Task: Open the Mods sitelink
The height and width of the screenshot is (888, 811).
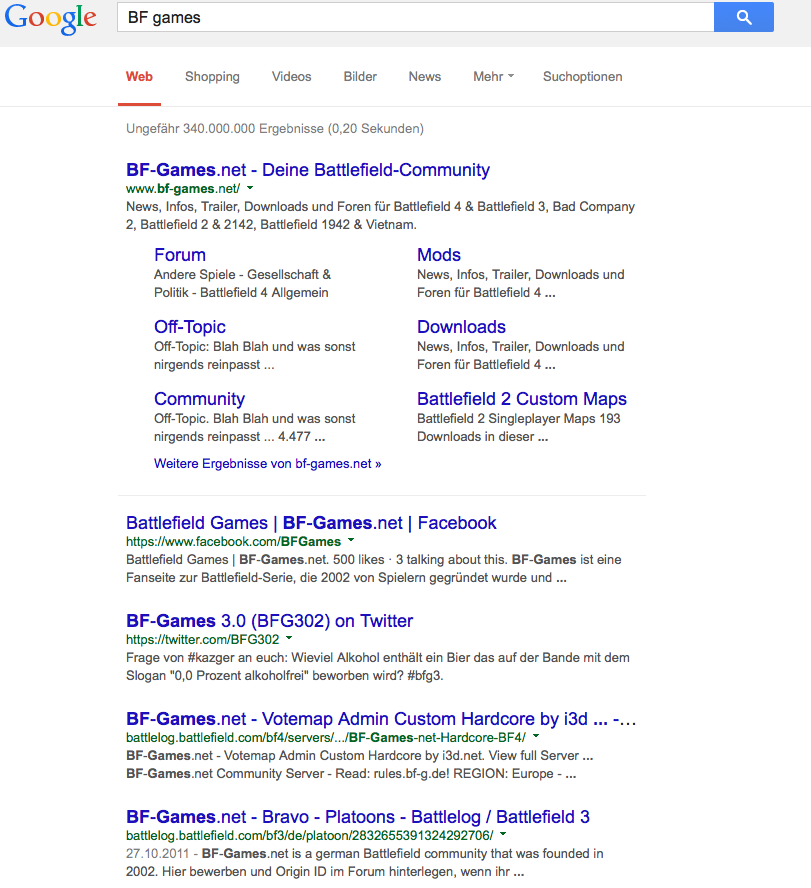Action: (439, 255)
